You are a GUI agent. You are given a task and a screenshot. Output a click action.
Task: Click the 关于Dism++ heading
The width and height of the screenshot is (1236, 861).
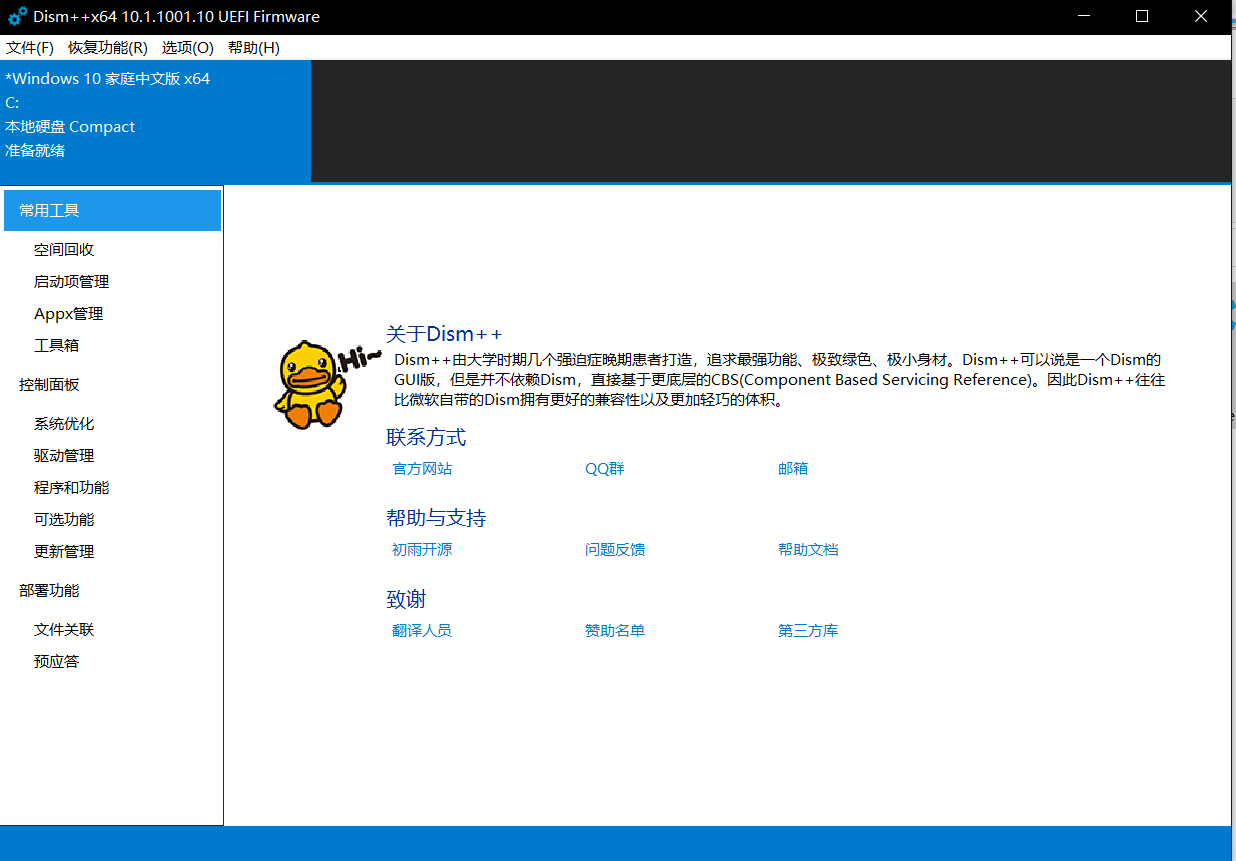[x=444, y=334]
